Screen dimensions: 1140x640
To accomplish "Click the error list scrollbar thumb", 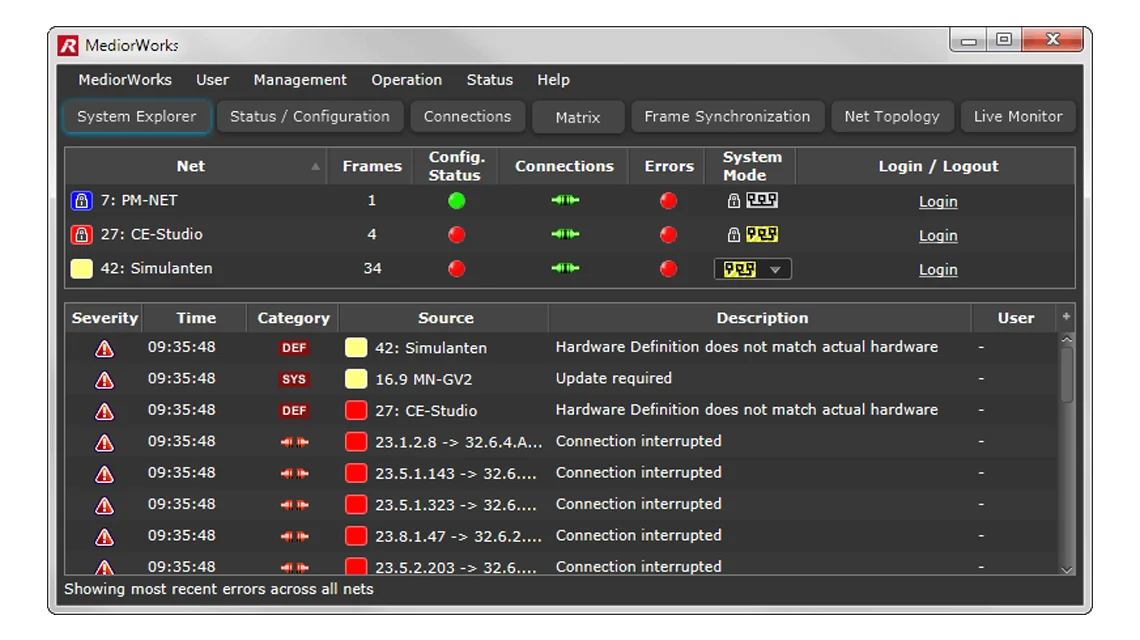I will (1067, 375).
